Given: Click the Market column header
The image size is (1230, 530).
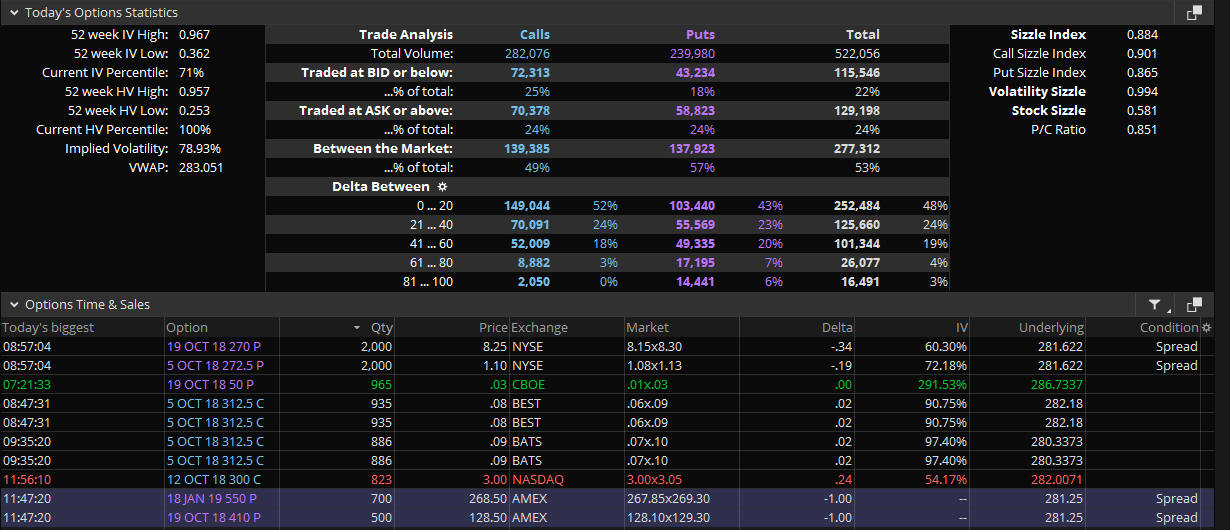Looking at the screenshot, I should (x=647, y=327).
